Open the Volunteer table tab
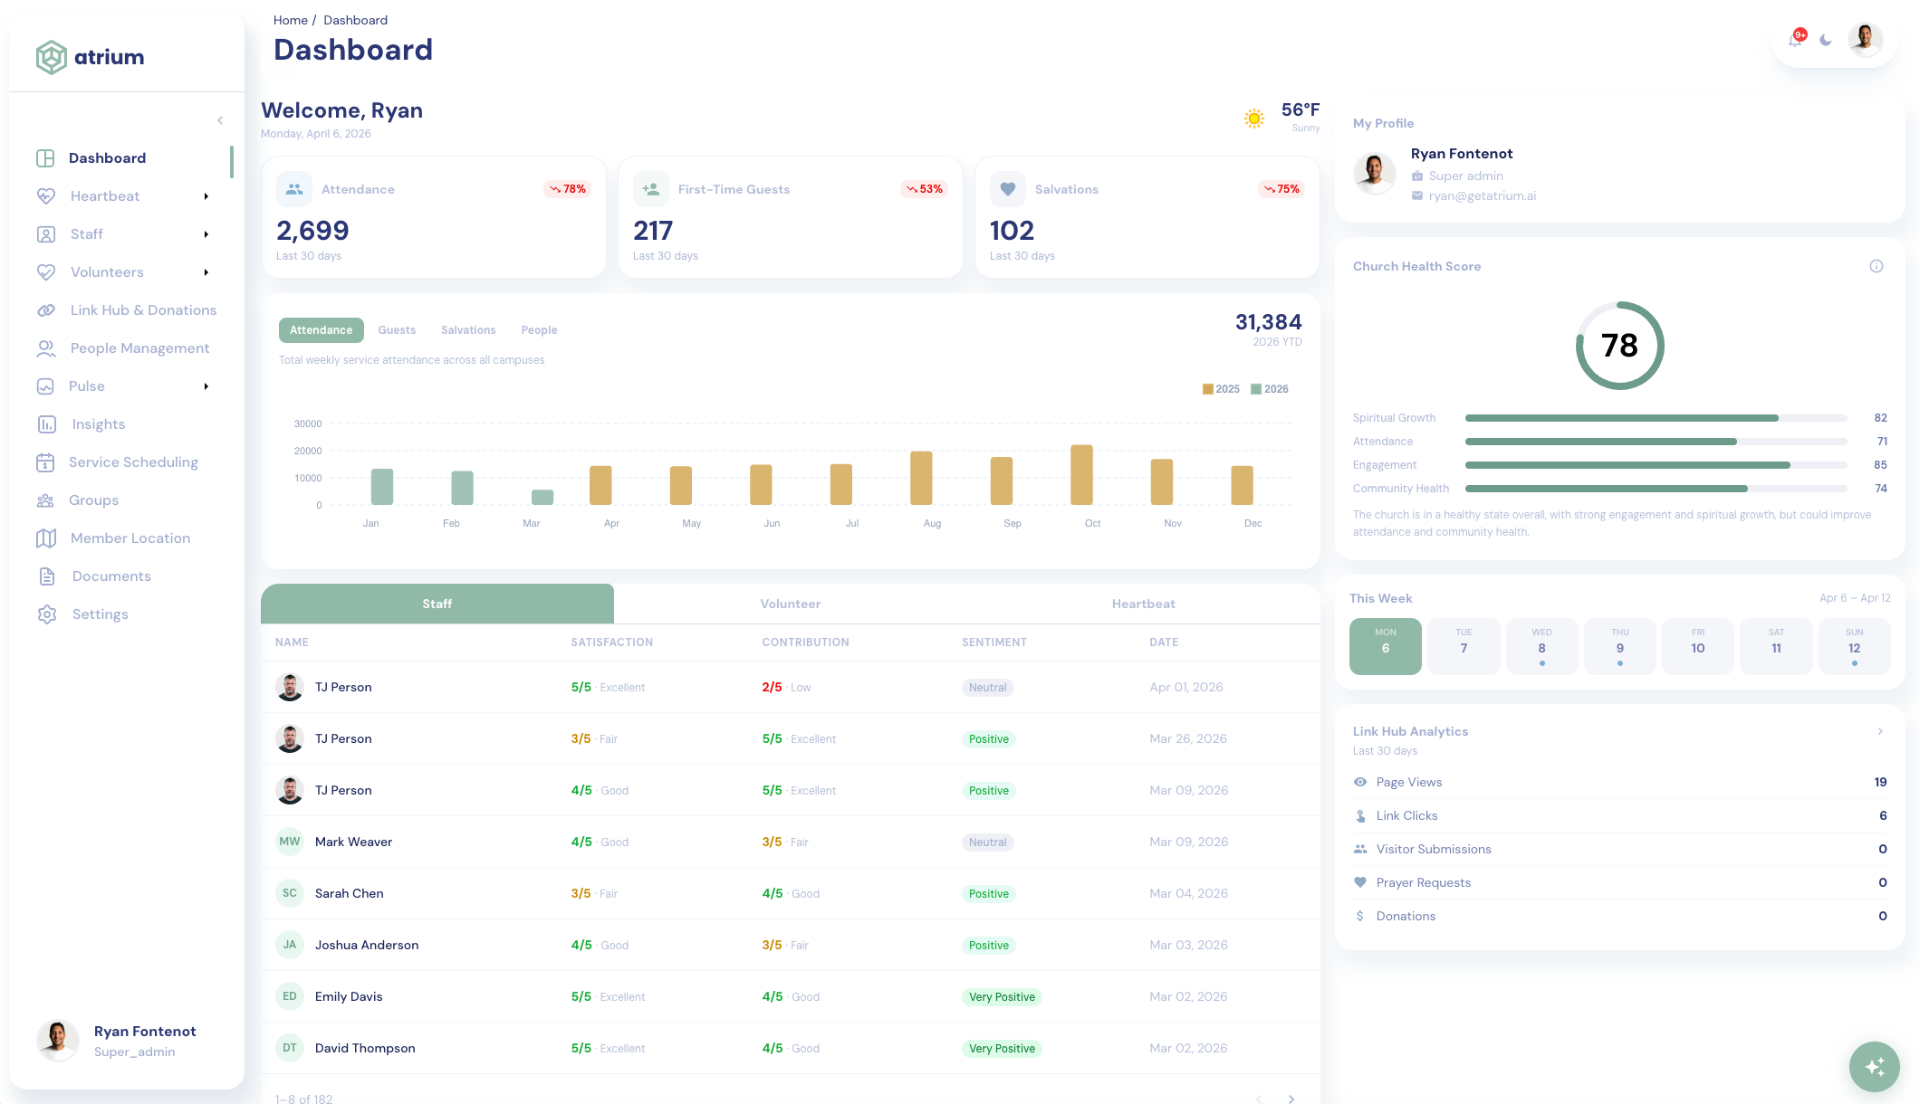 click(790, 604)
